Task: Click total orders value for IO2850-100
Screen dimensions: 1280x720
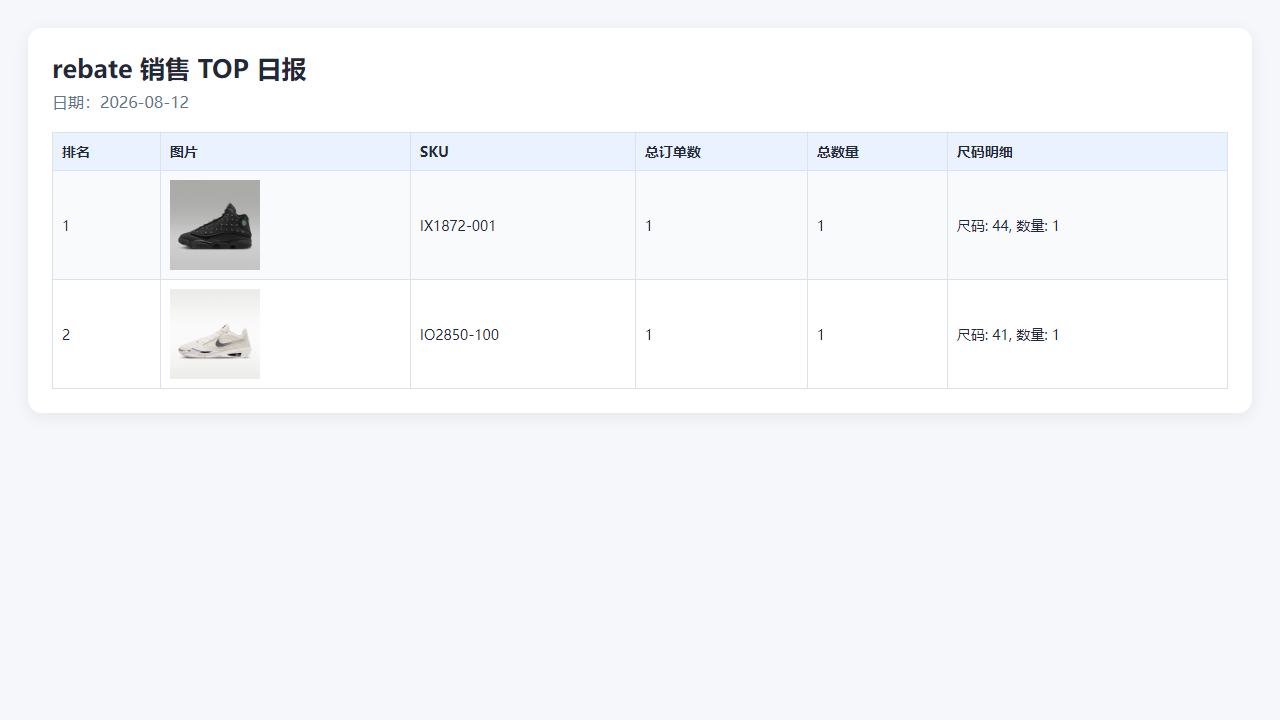Action: point(649,335)
